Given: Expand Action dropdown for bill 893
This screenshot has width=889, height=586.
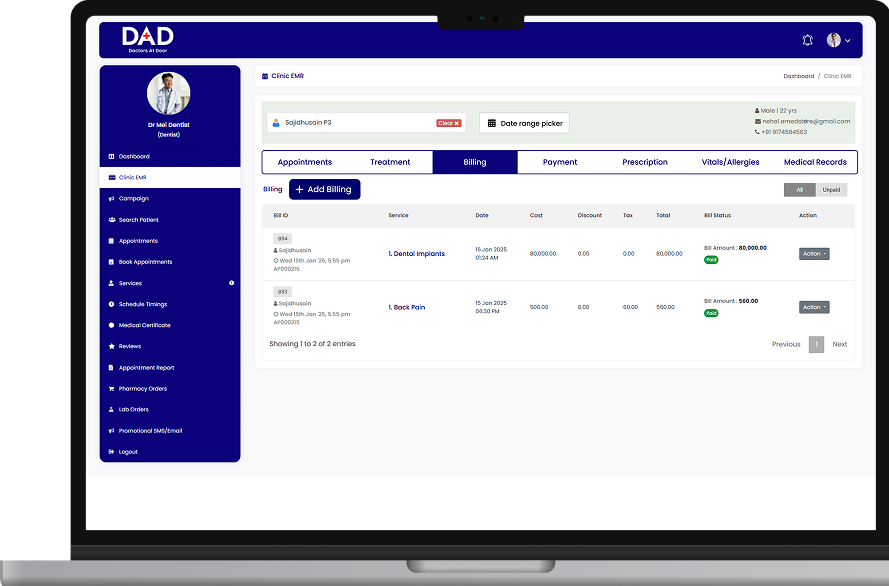Looking at the screenshot, I should click(x=813, y=308).
